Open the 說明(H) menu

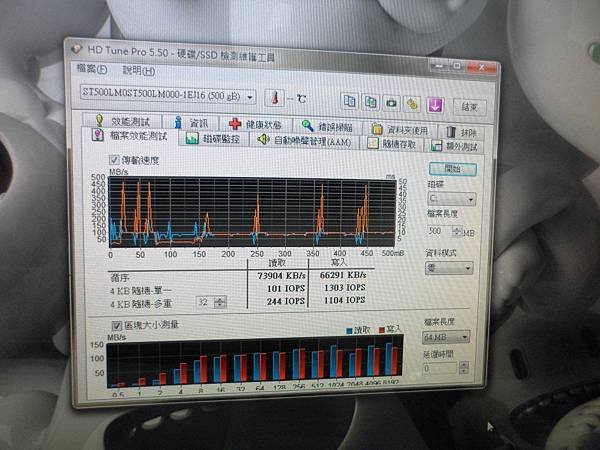point(139,70)
